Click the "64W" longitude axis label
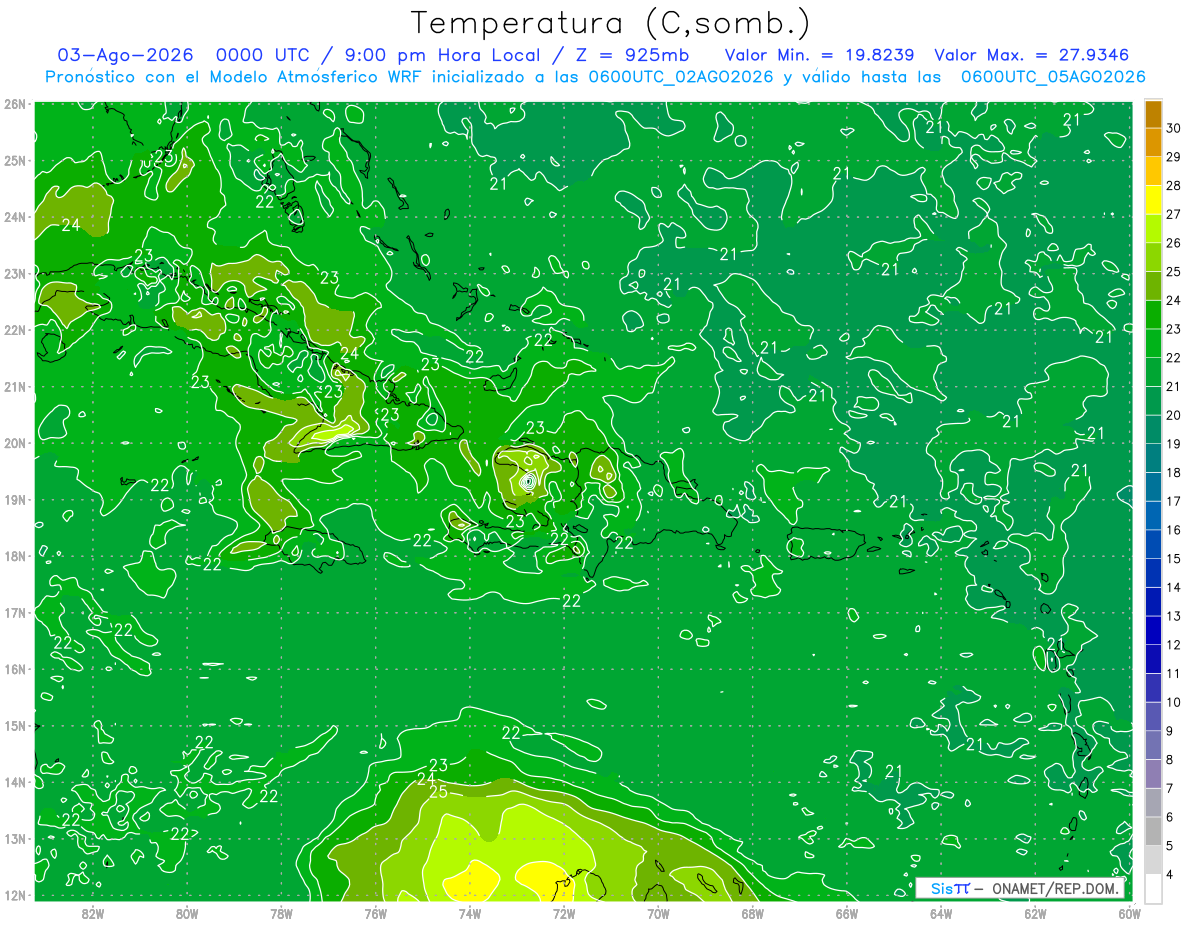The image size is (1200, 927). [x=941, y=912]
